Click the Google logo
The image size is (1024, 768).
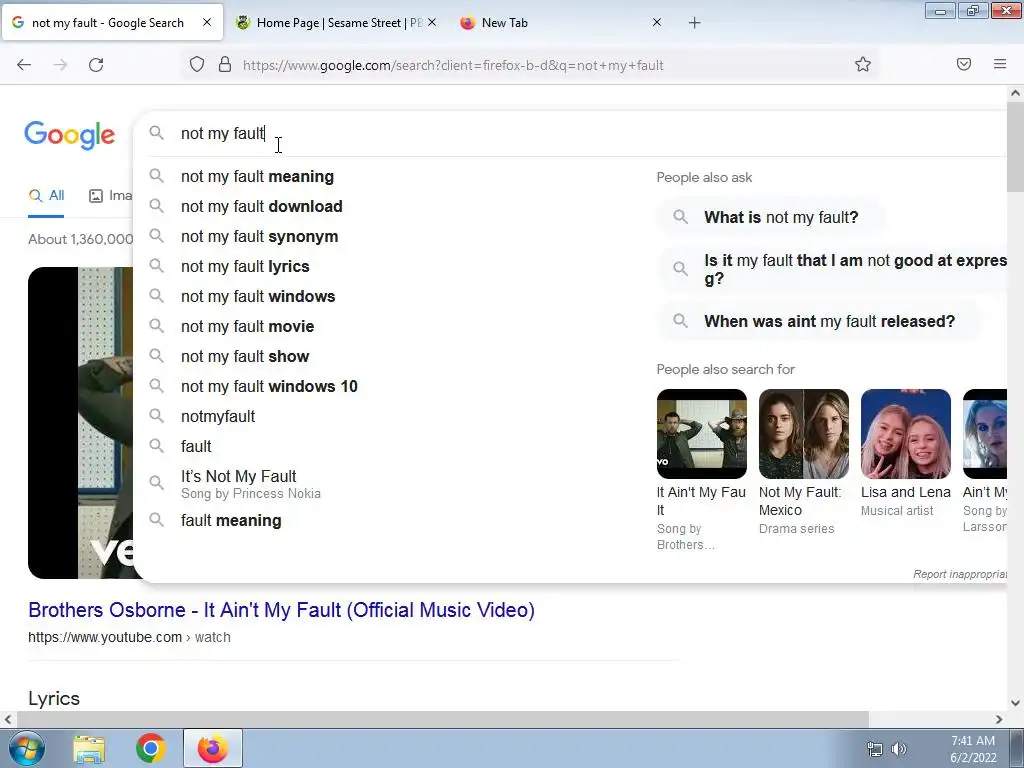point(70,135)
